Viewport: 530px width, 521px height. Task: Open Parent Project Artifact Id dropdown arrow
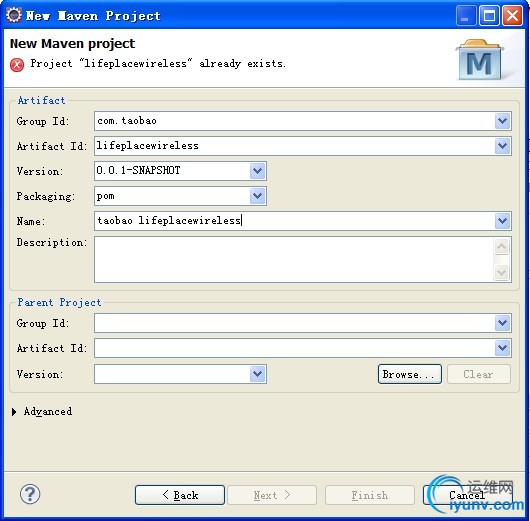tap(503, 348)
